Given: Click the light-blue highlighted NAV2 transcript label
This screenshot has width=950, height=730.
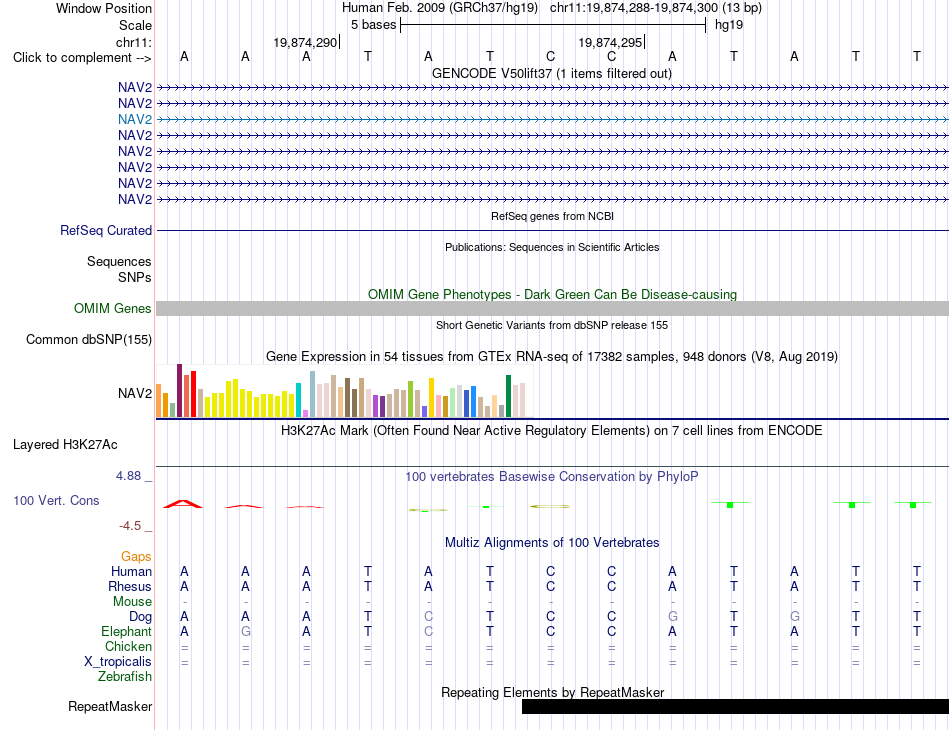Looking at the screenshot, I should click(x=135, y=119).
